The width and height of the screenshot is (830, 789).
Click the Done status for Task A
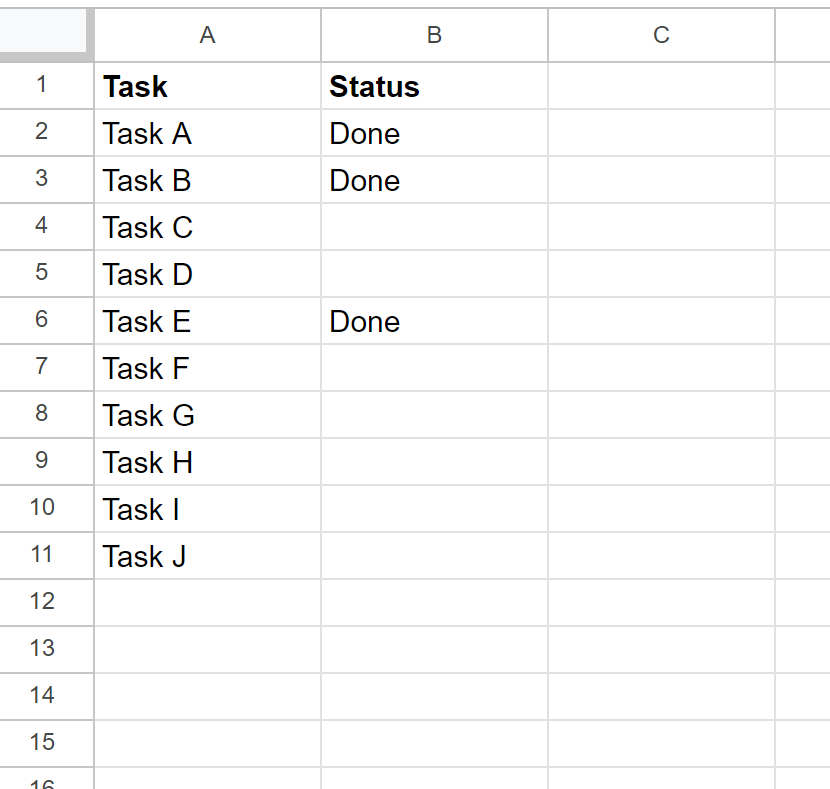tap(433, 133)
